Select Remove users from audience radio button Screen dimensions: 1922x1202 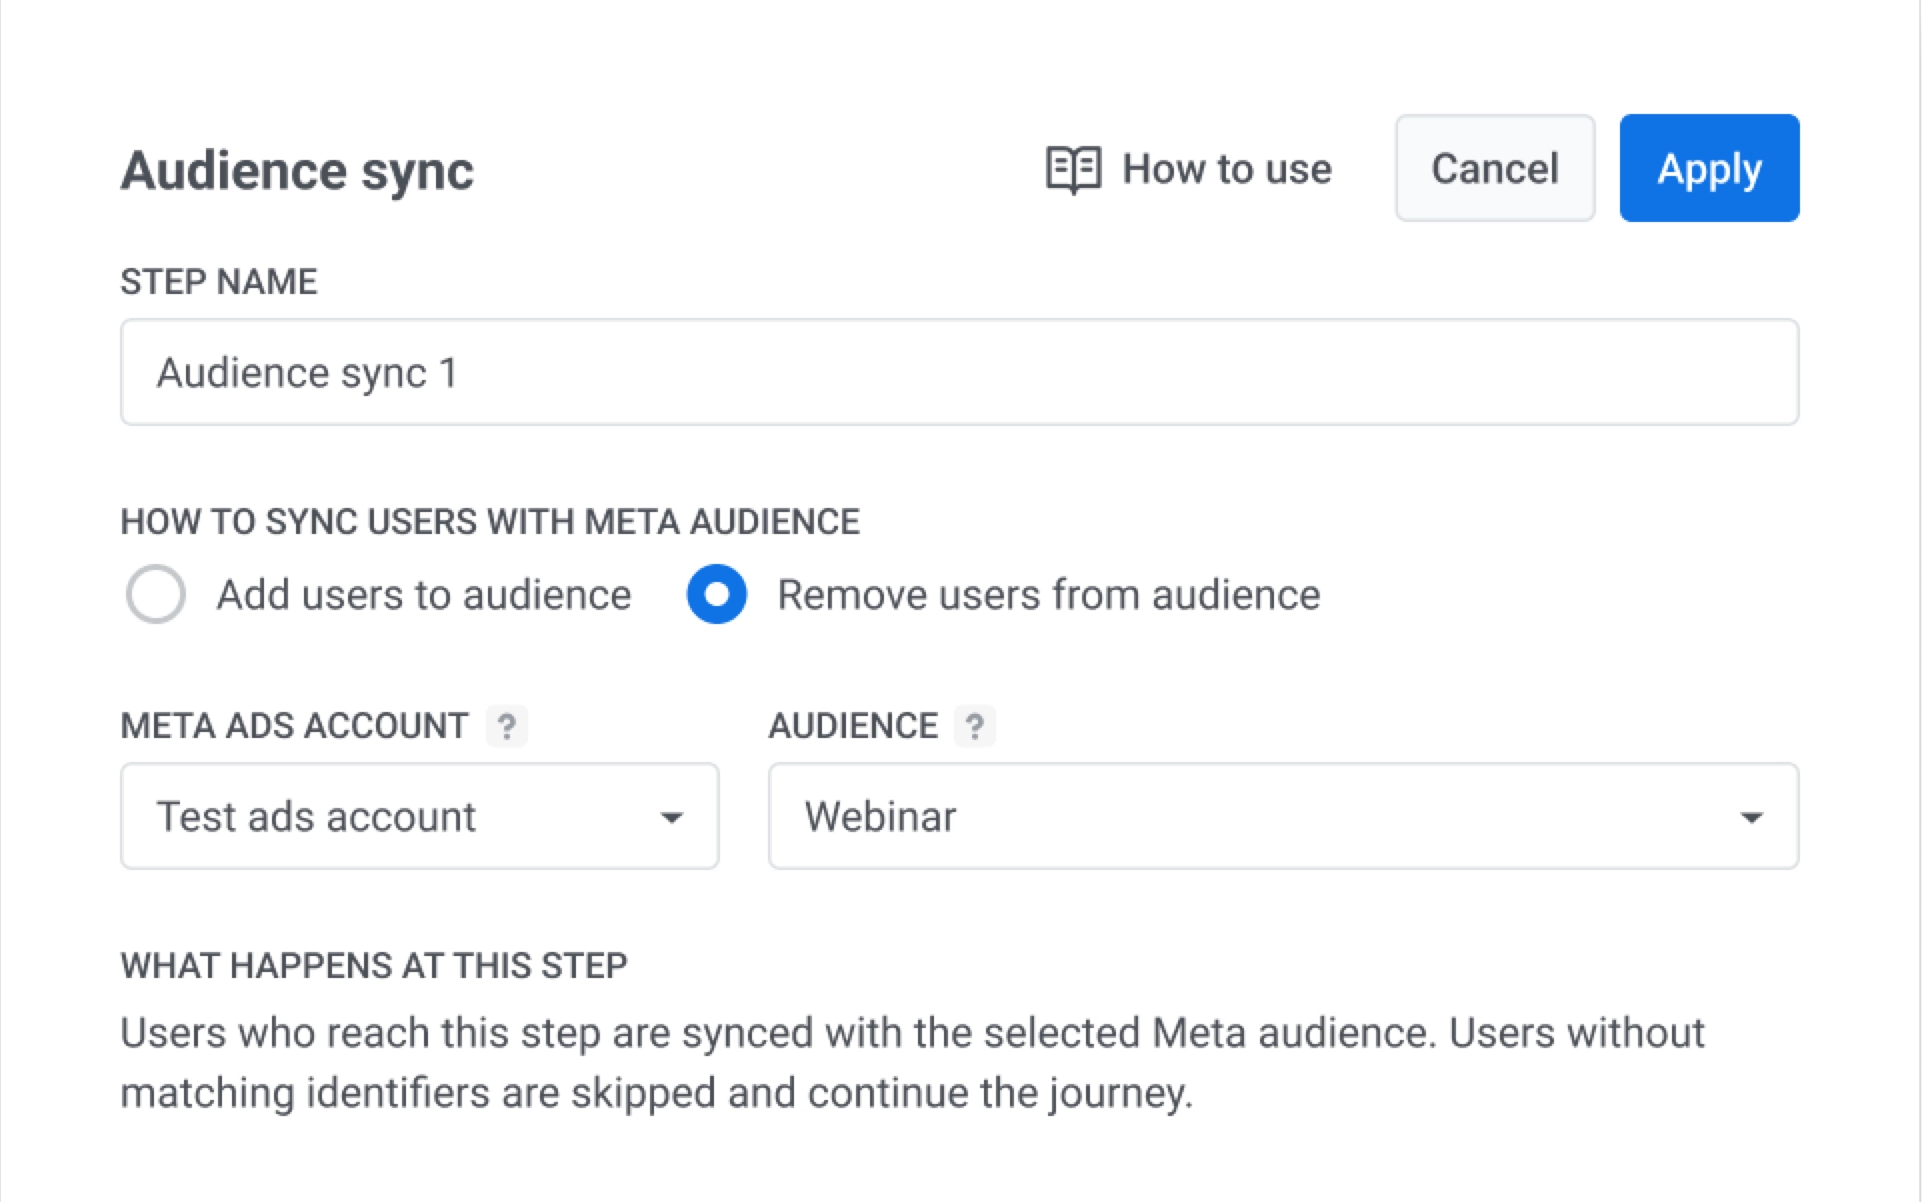[x=716, y=594]
